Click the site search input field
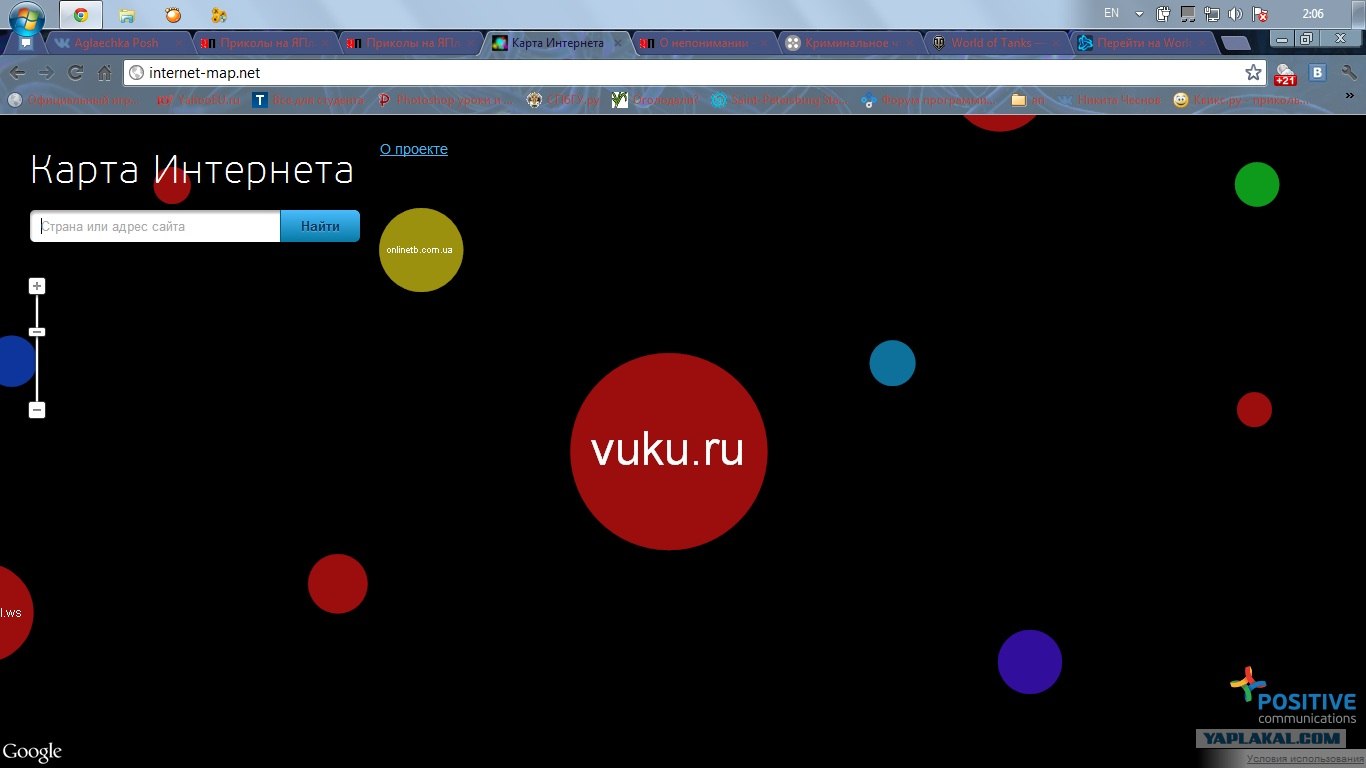The image size is (1366, 768). 156,227
